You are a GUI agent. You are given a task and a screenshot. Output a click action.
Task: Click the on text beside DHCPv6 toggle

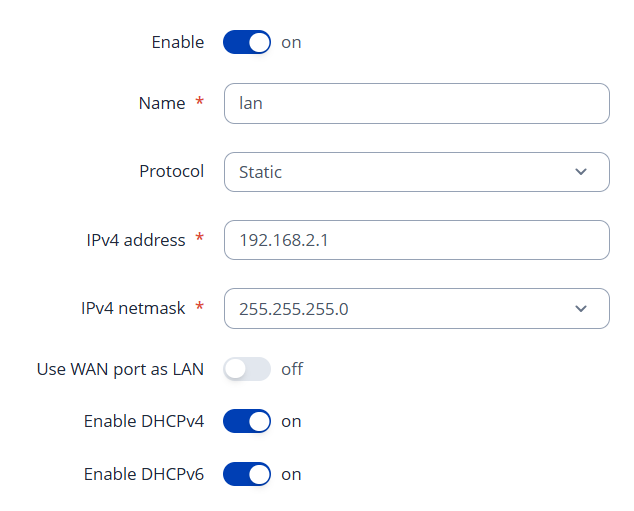click(x=291, y=473)
